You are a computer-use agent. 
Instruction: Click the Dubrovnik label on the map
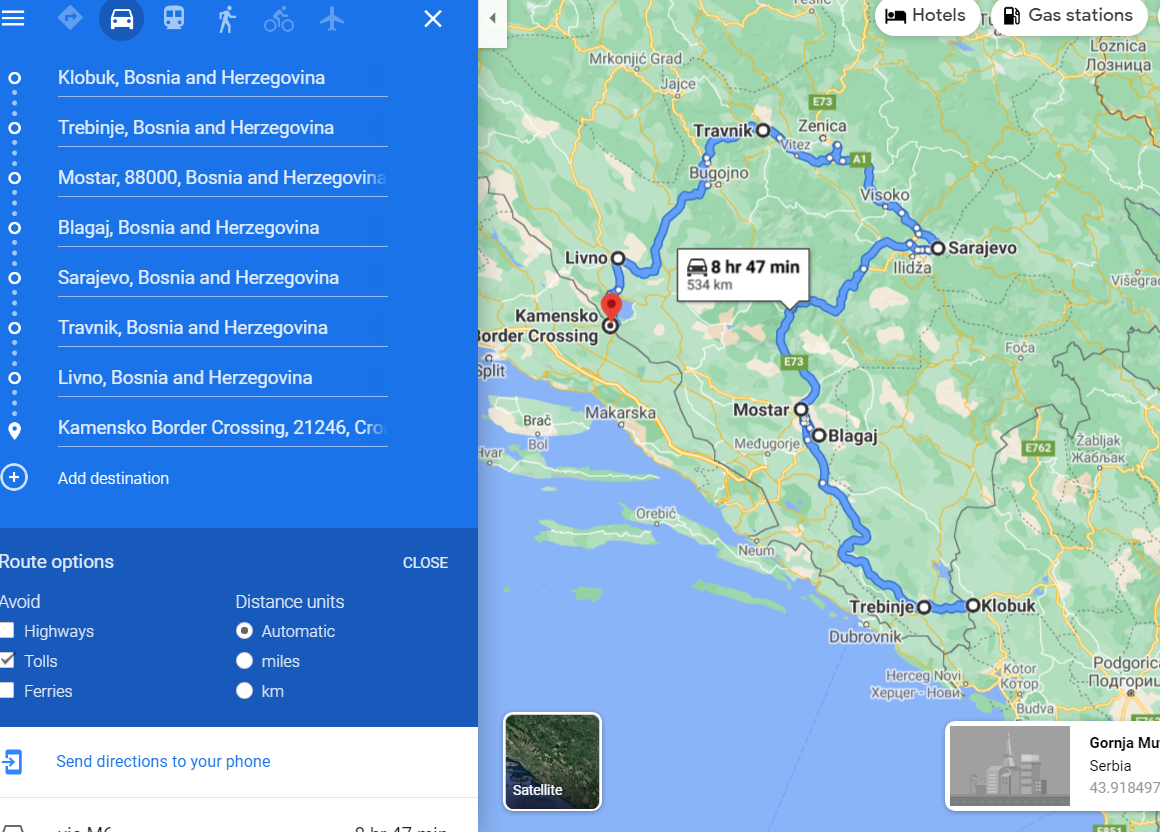point(865,637)
